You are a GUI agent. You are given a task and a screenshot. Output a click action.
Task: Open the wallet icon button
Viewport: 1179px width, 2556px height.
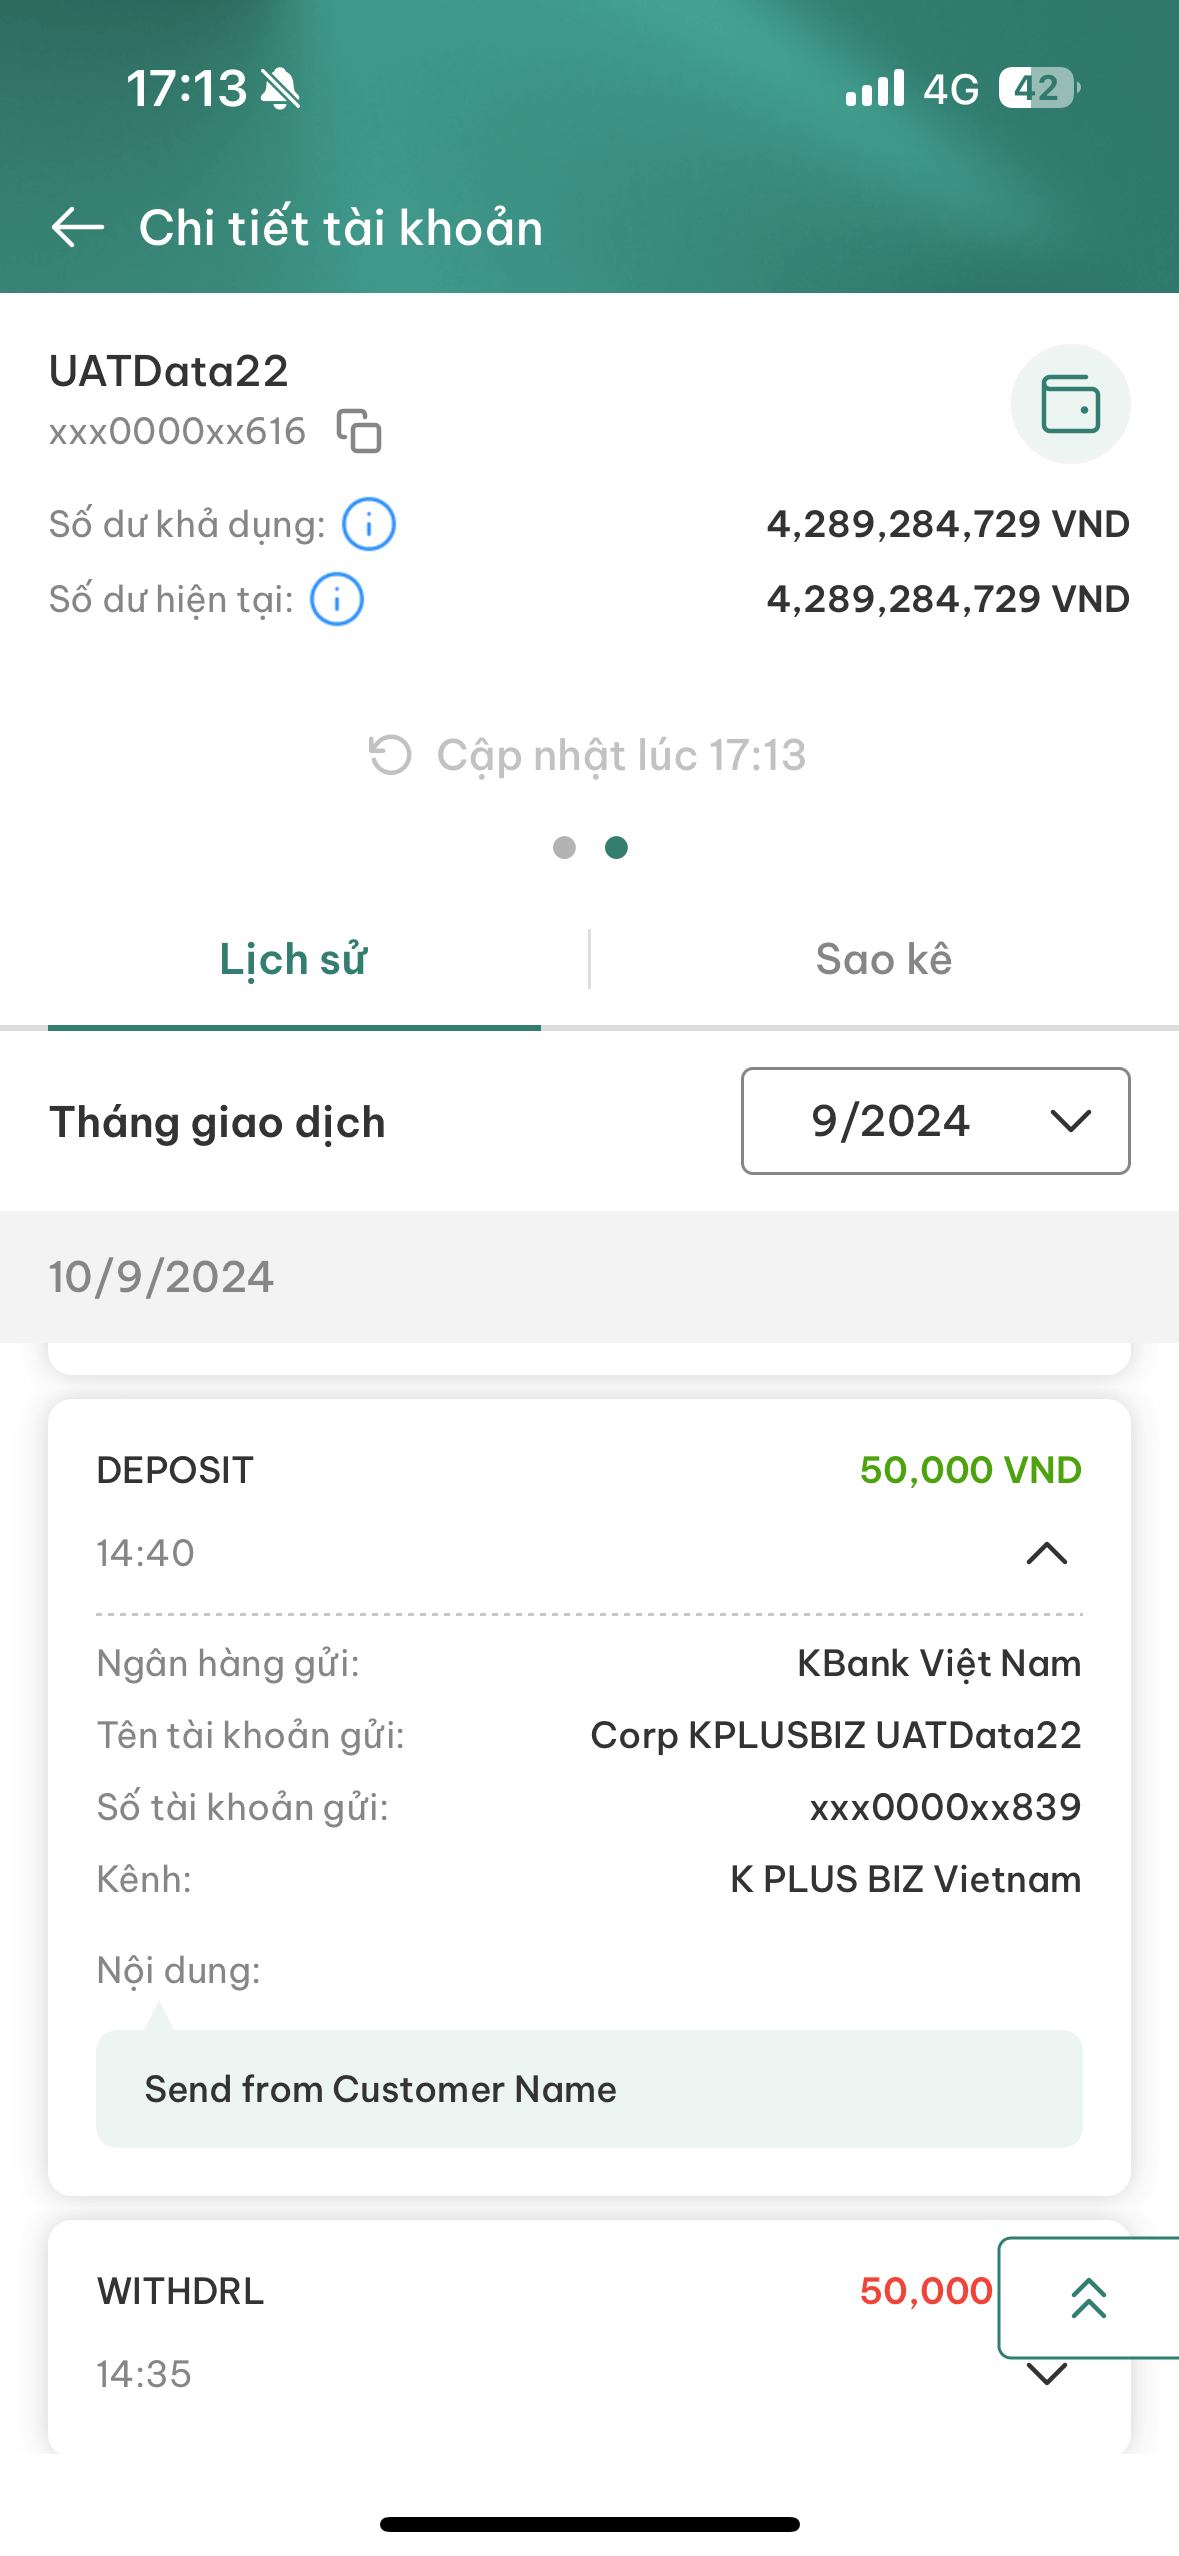(1070, 404)
